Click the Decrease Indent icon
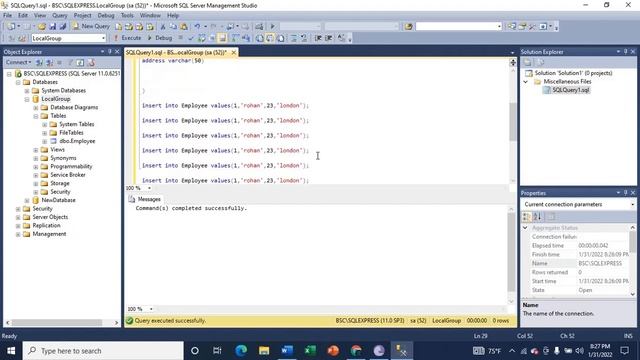640x360 pixels. (x=318, y=38)
